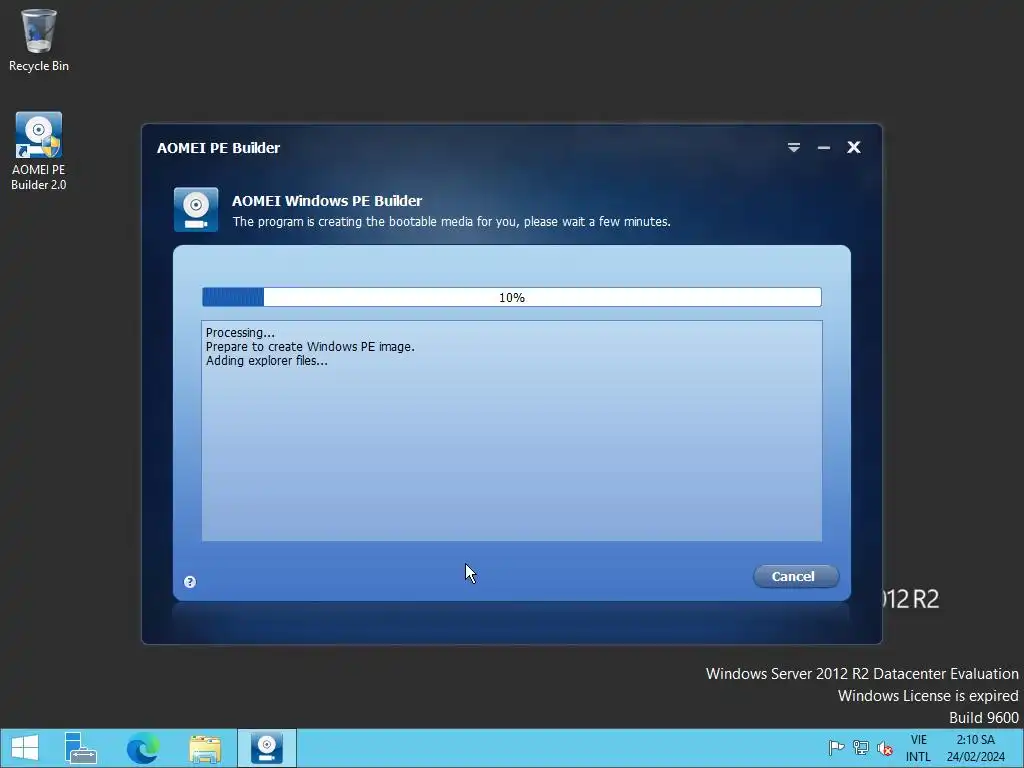Image resolution: width=1024 pixels, height=768 pixels.
Task: Open Microsoft Edge from the taskbar
Action: tap(142, 748)
